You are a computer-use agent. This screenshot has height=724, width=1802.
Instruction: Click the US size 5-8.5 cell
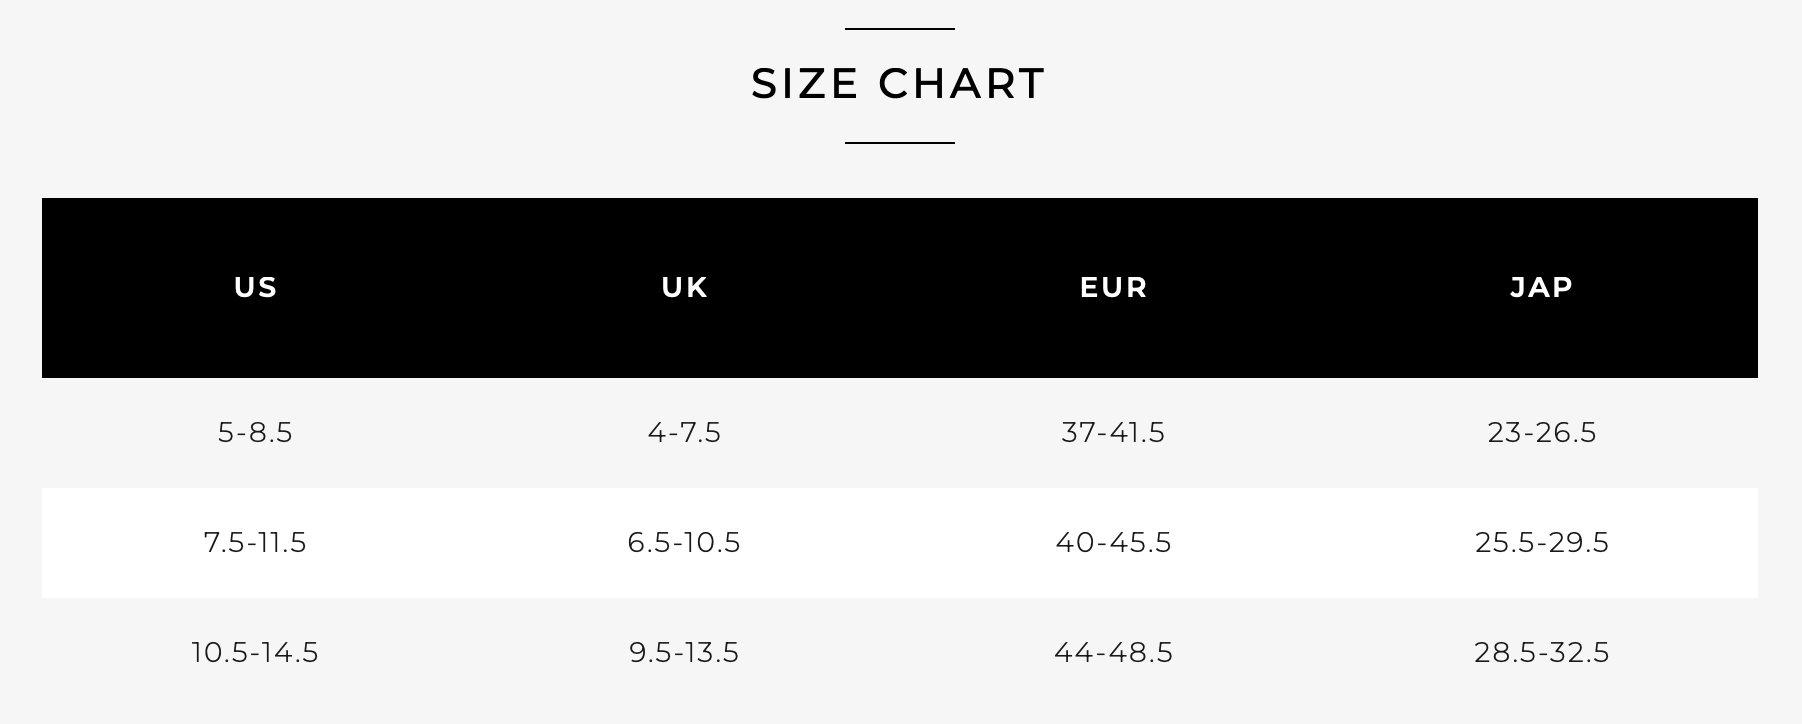[x=255, y=432]
